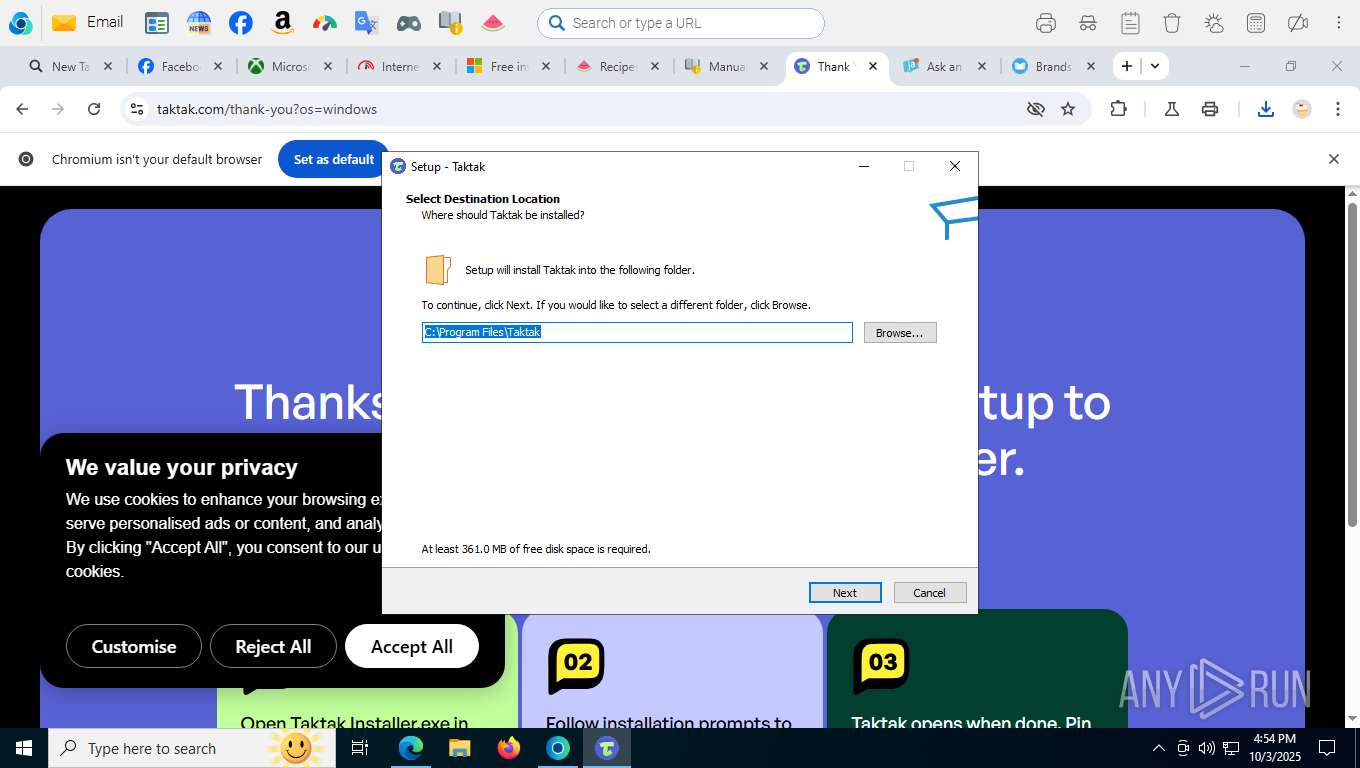1360x768 pixels.
Task: Click Browse in Taktak setup
Action: point(900,333)
